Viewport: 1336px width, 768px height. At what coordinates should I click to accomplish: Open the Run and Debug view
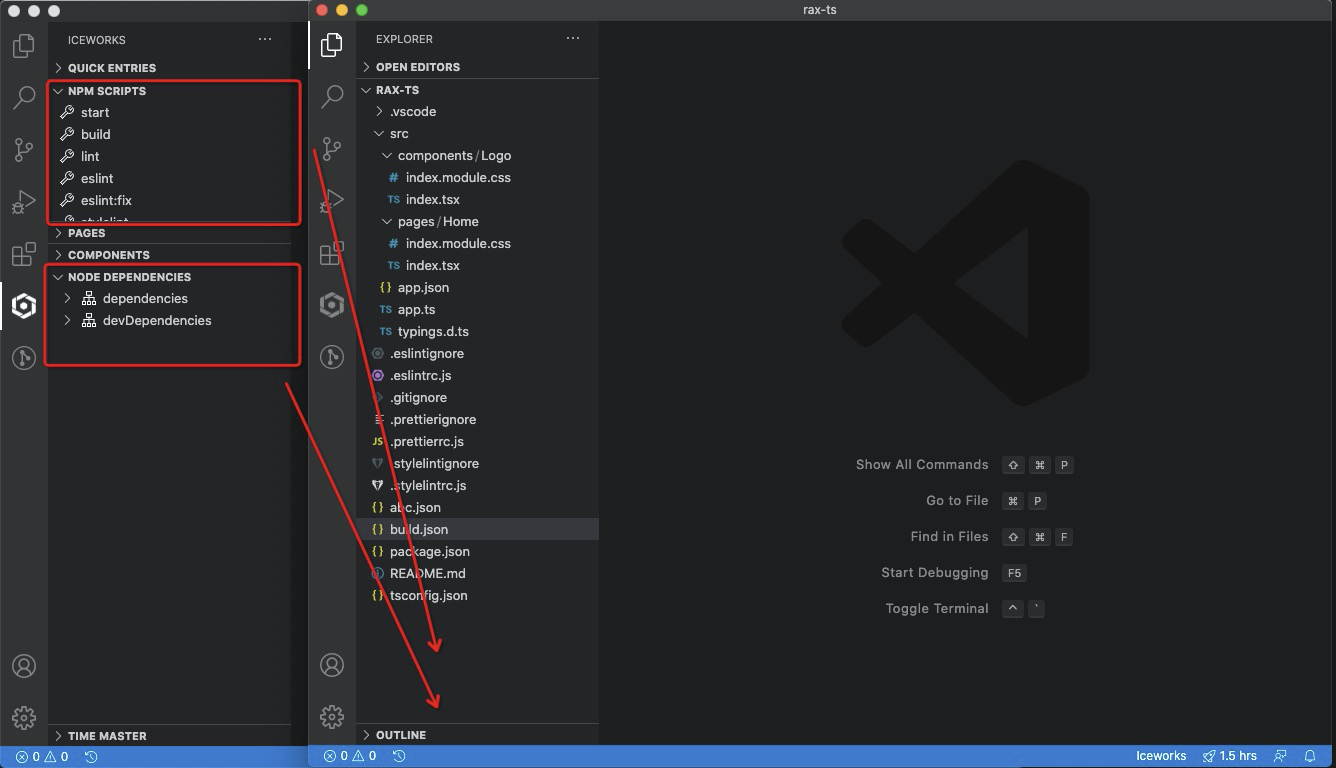[332, 201]
